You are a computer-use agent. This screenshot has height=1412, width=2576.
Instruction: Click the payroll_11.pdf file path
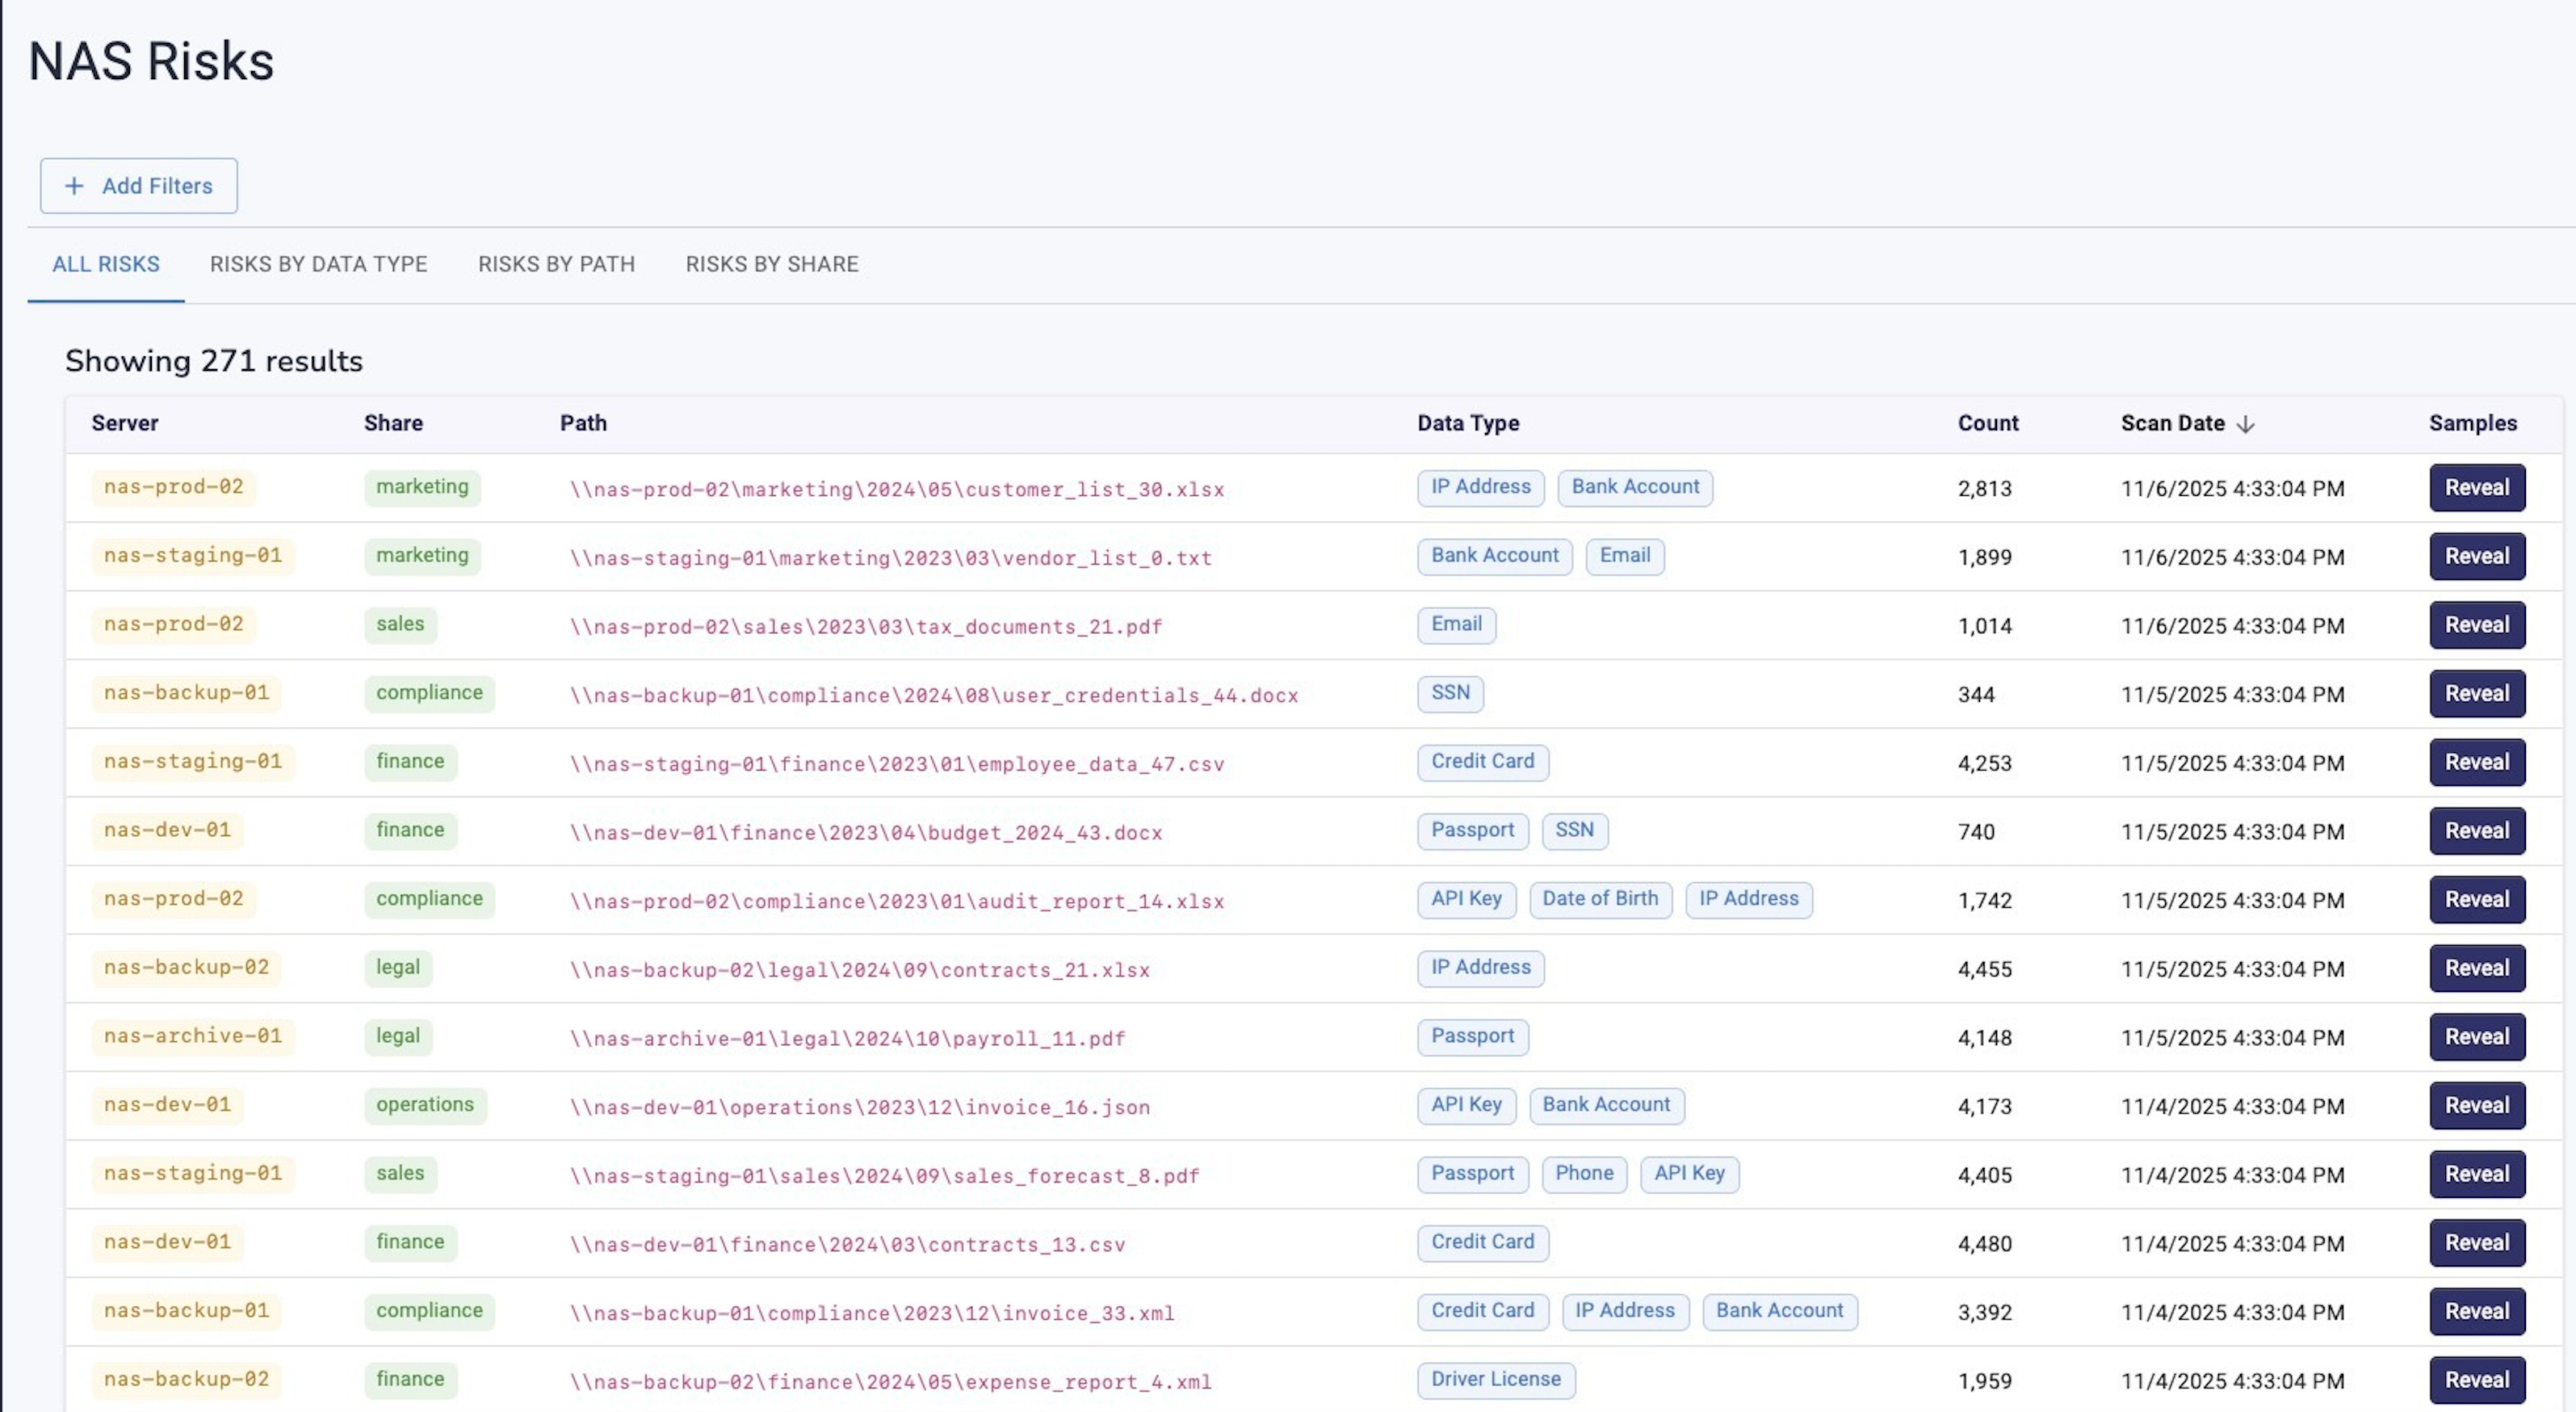(847, 1038)
